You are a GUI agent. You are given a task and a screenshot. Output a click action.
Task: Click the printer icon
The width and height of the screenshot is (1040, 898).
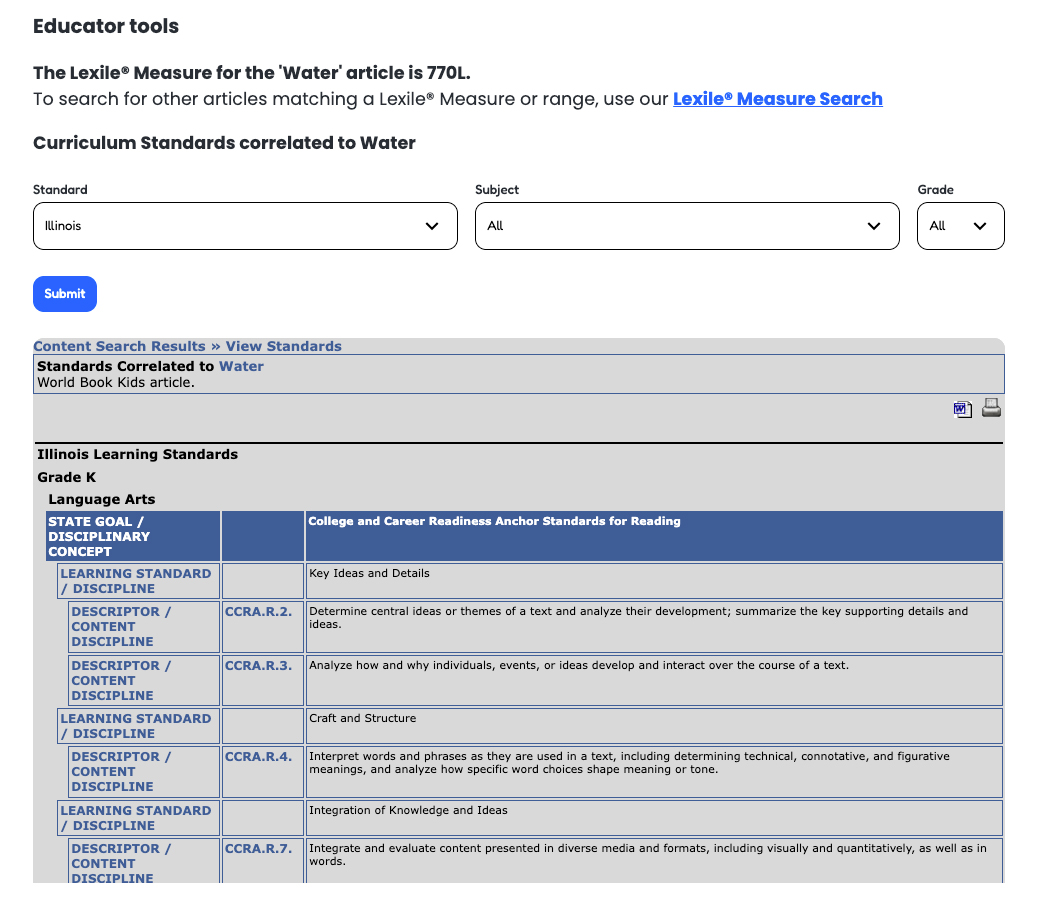(991, 408)
